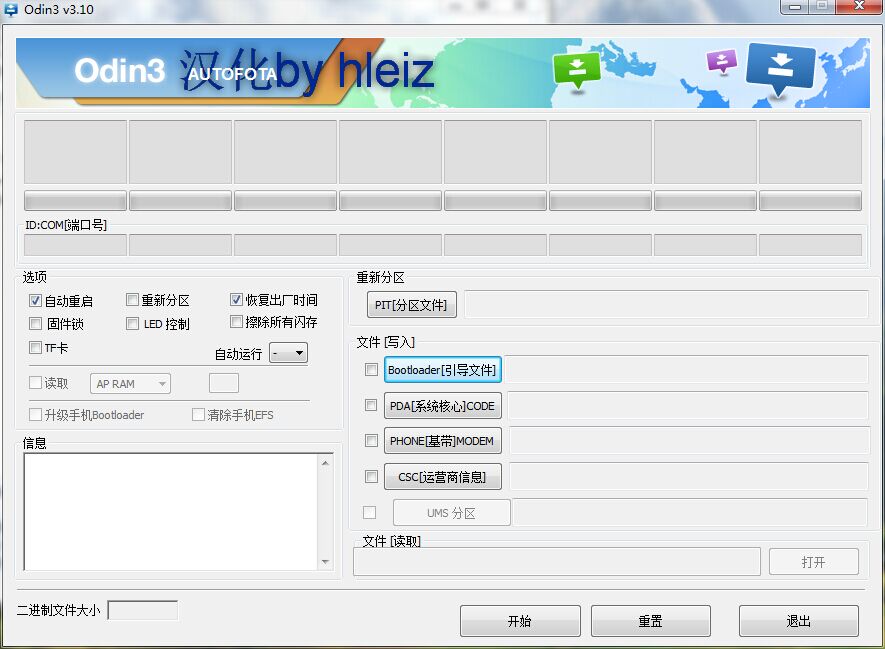Click the first ID:COM port slot
885x649 pixels.
pyautogui.click(x=76, y=245)
